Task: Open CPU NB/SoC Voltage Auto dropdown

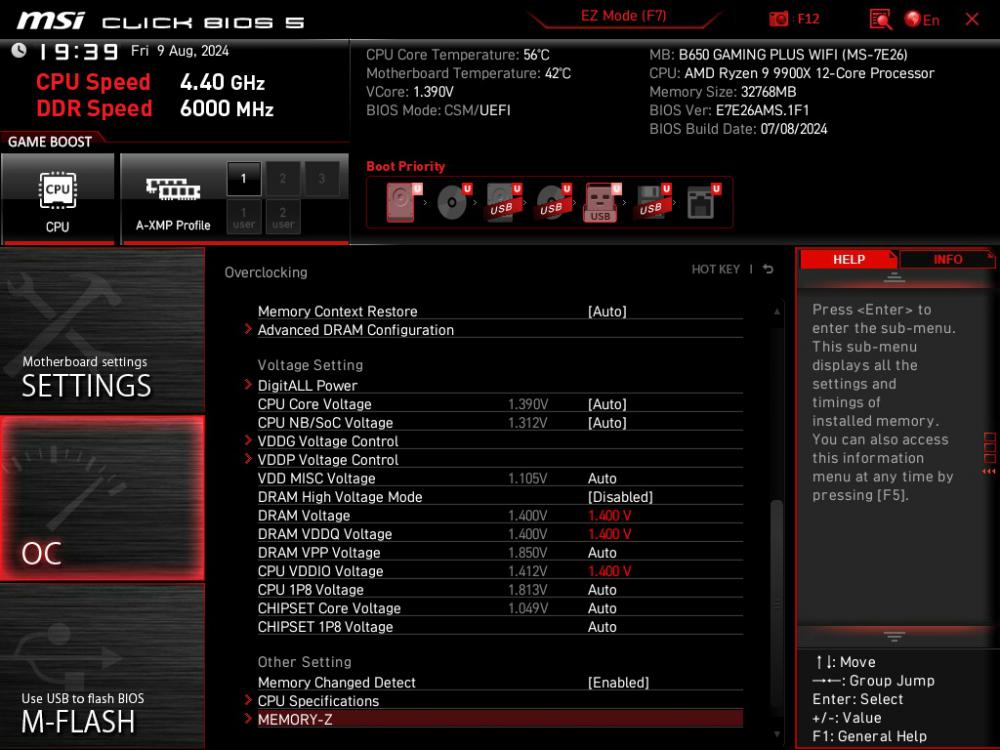Action: (x=607, y=422)
